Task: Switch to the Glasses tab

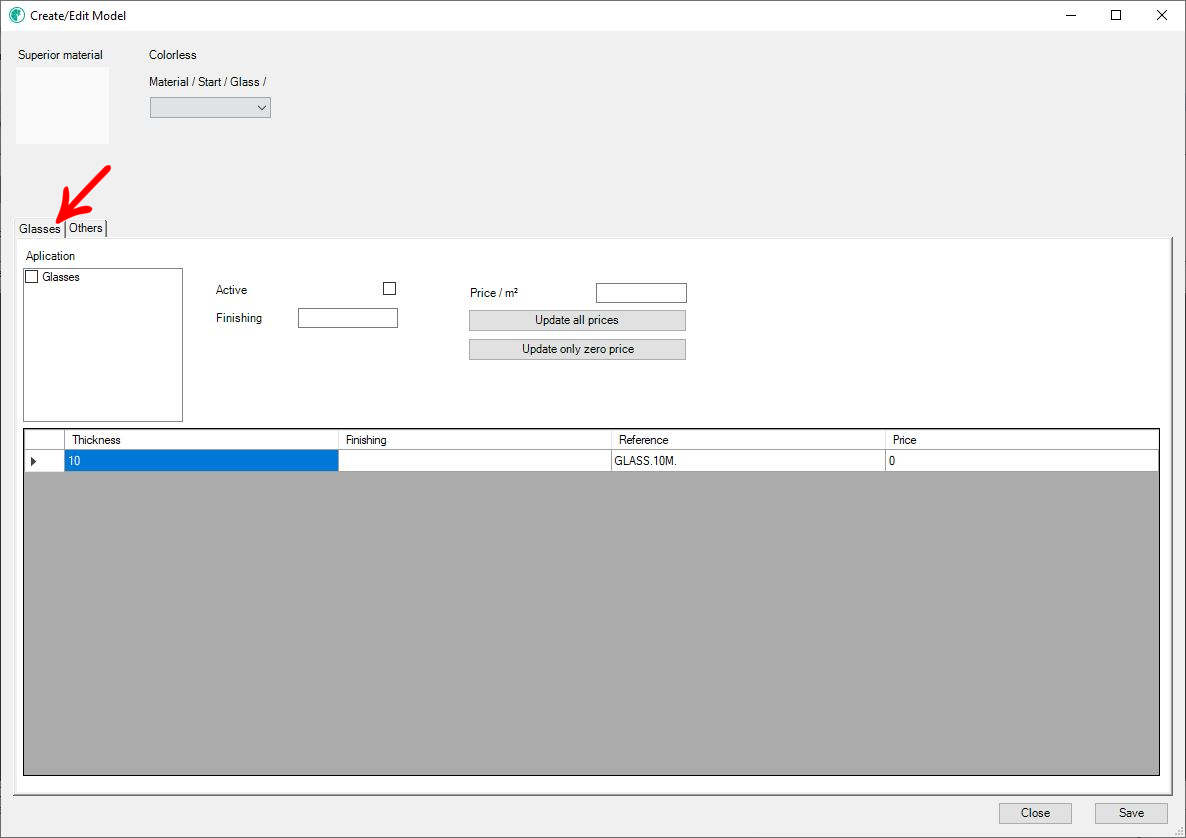Action: tap(40, 228)
